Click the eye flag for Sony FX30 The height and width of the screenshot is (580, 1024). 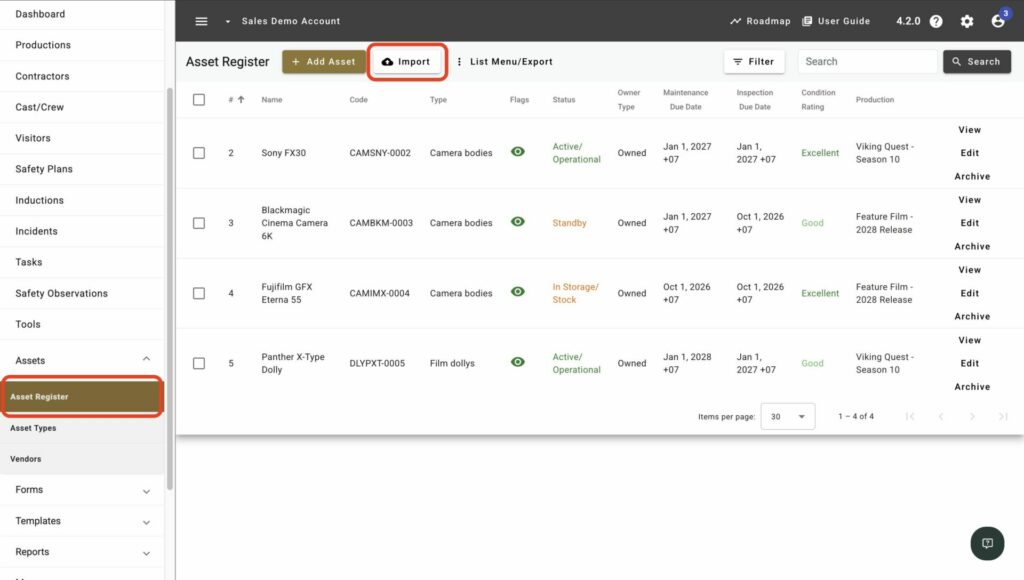[518, 152]
